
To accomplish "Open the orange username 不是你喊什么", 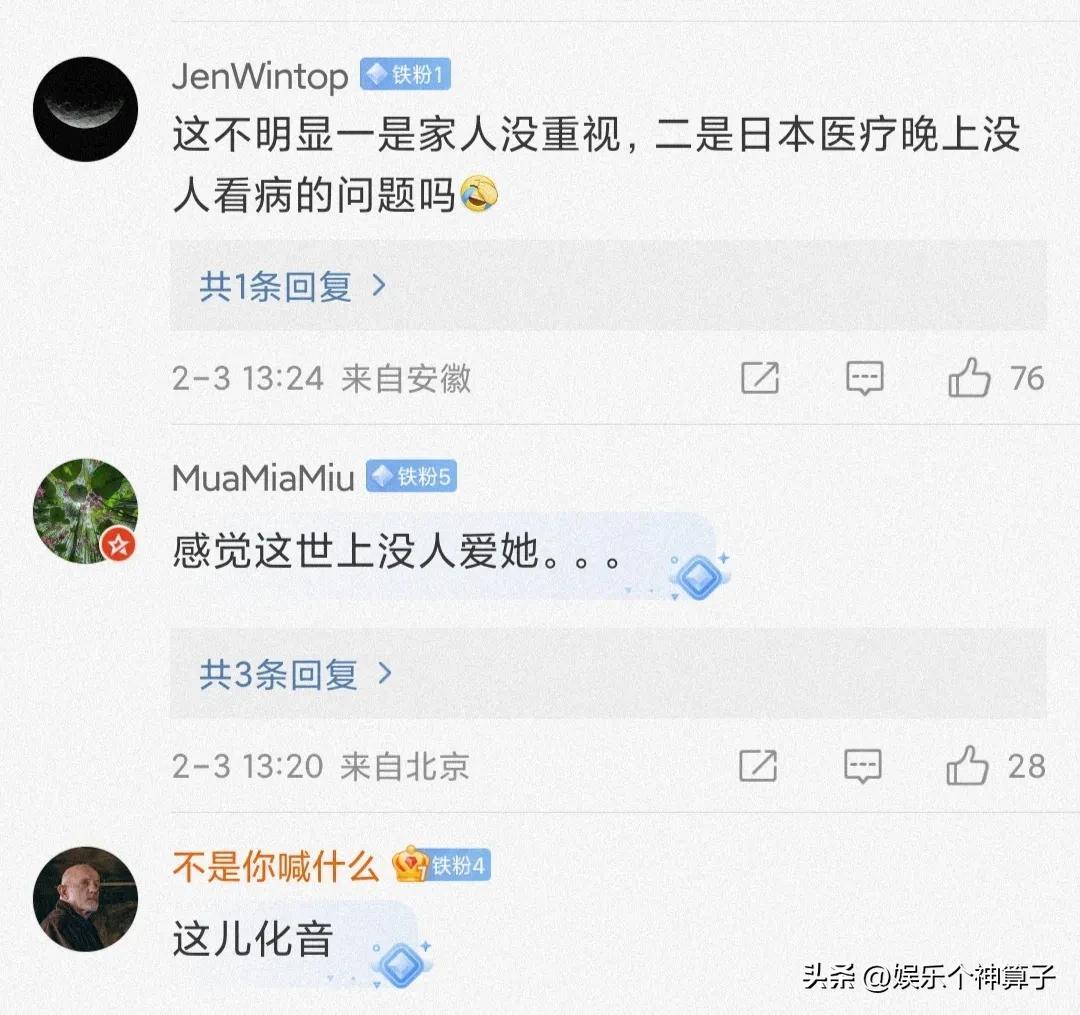I will click(x=276, y=866).
